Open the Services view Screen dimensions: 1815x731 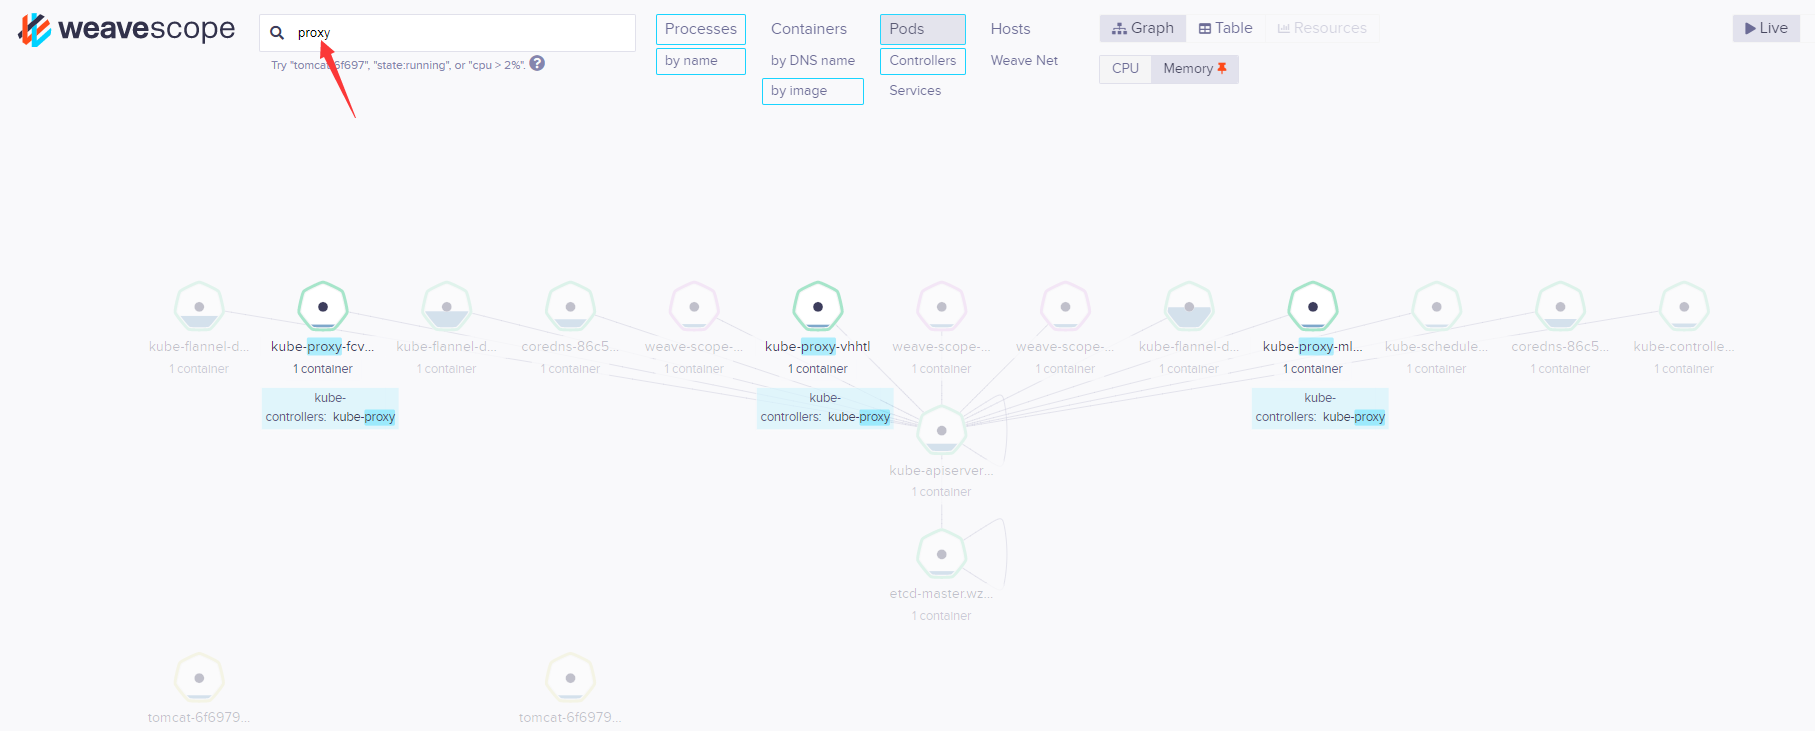click(x=915, y=91)
